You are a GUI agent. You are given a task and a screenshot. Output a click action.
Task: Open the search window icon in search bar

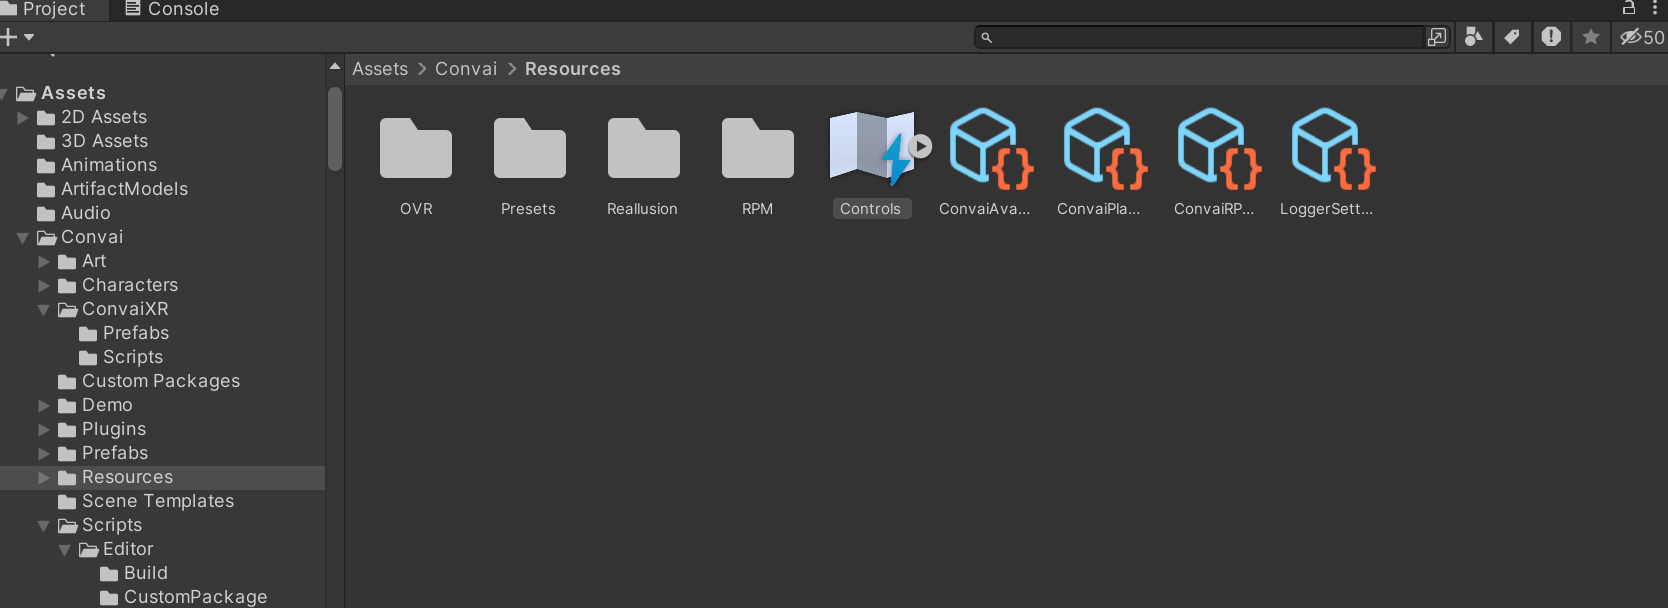click(1437, 37)
